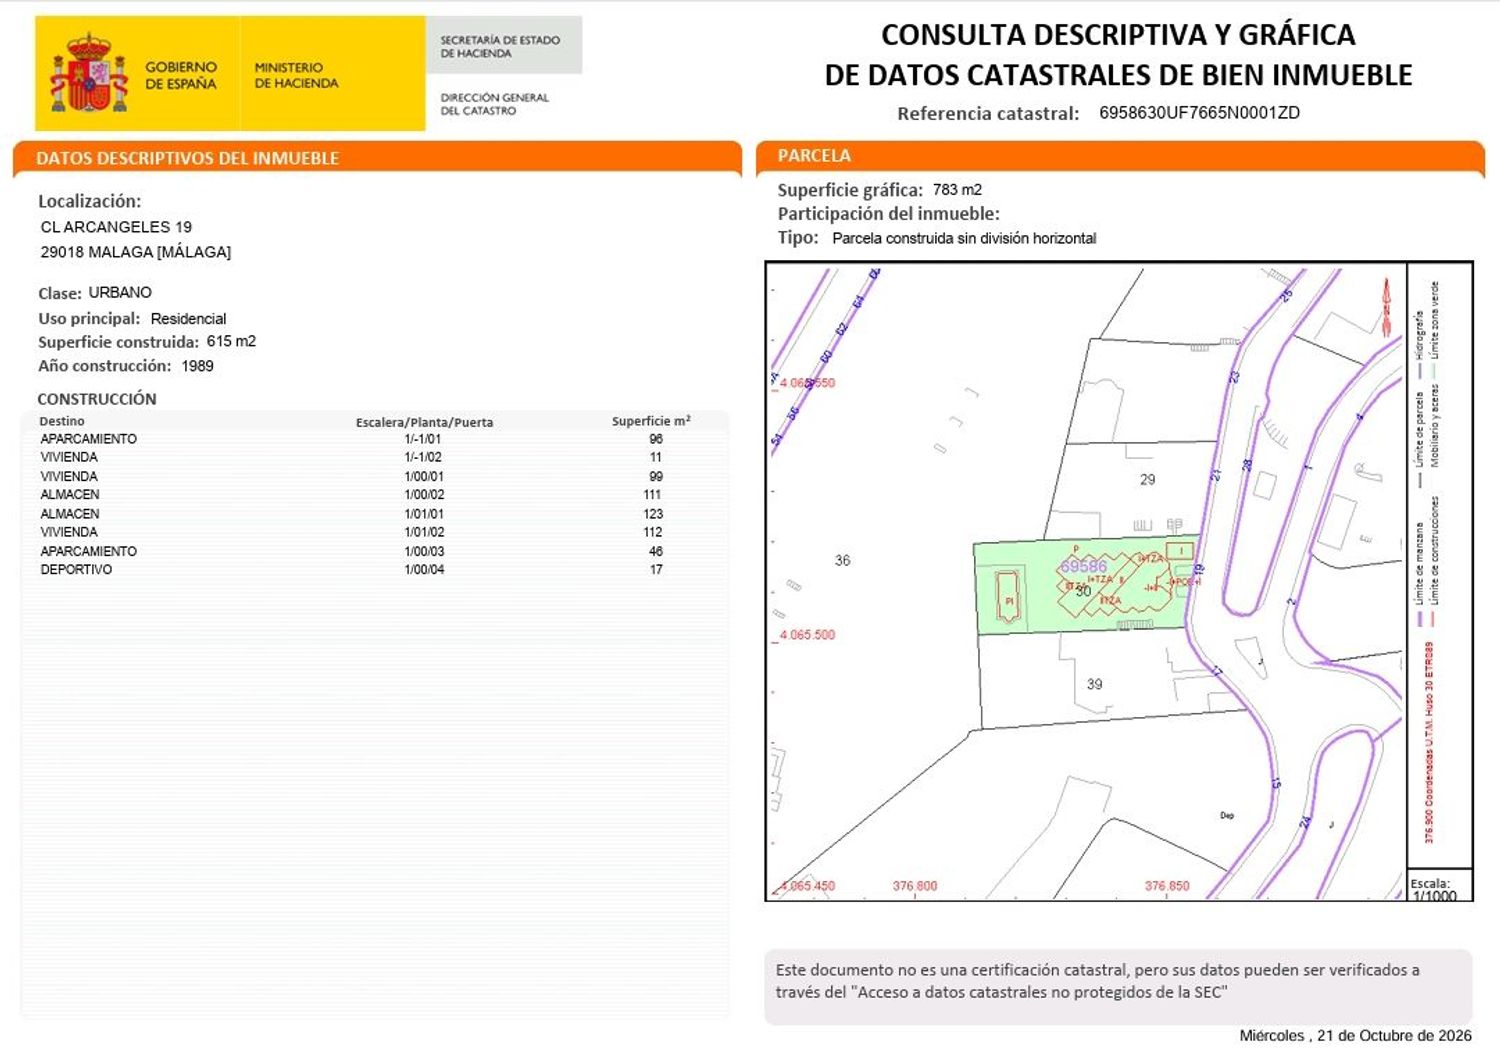The width and height of the screenshot is (1500, 1053).
Task: Click the cadastral reference 6958630UF7665N0001ZD
Action: click(1199, 113)
